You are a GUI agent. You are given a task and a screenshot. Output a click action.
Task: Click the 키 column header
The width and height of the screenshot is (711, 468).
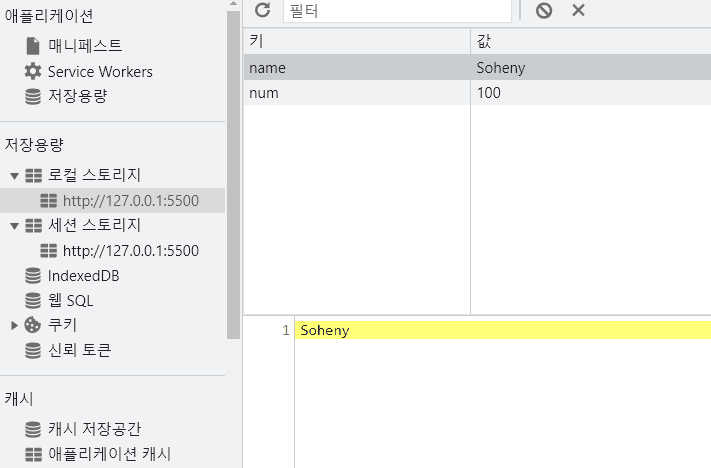(357, 41)
